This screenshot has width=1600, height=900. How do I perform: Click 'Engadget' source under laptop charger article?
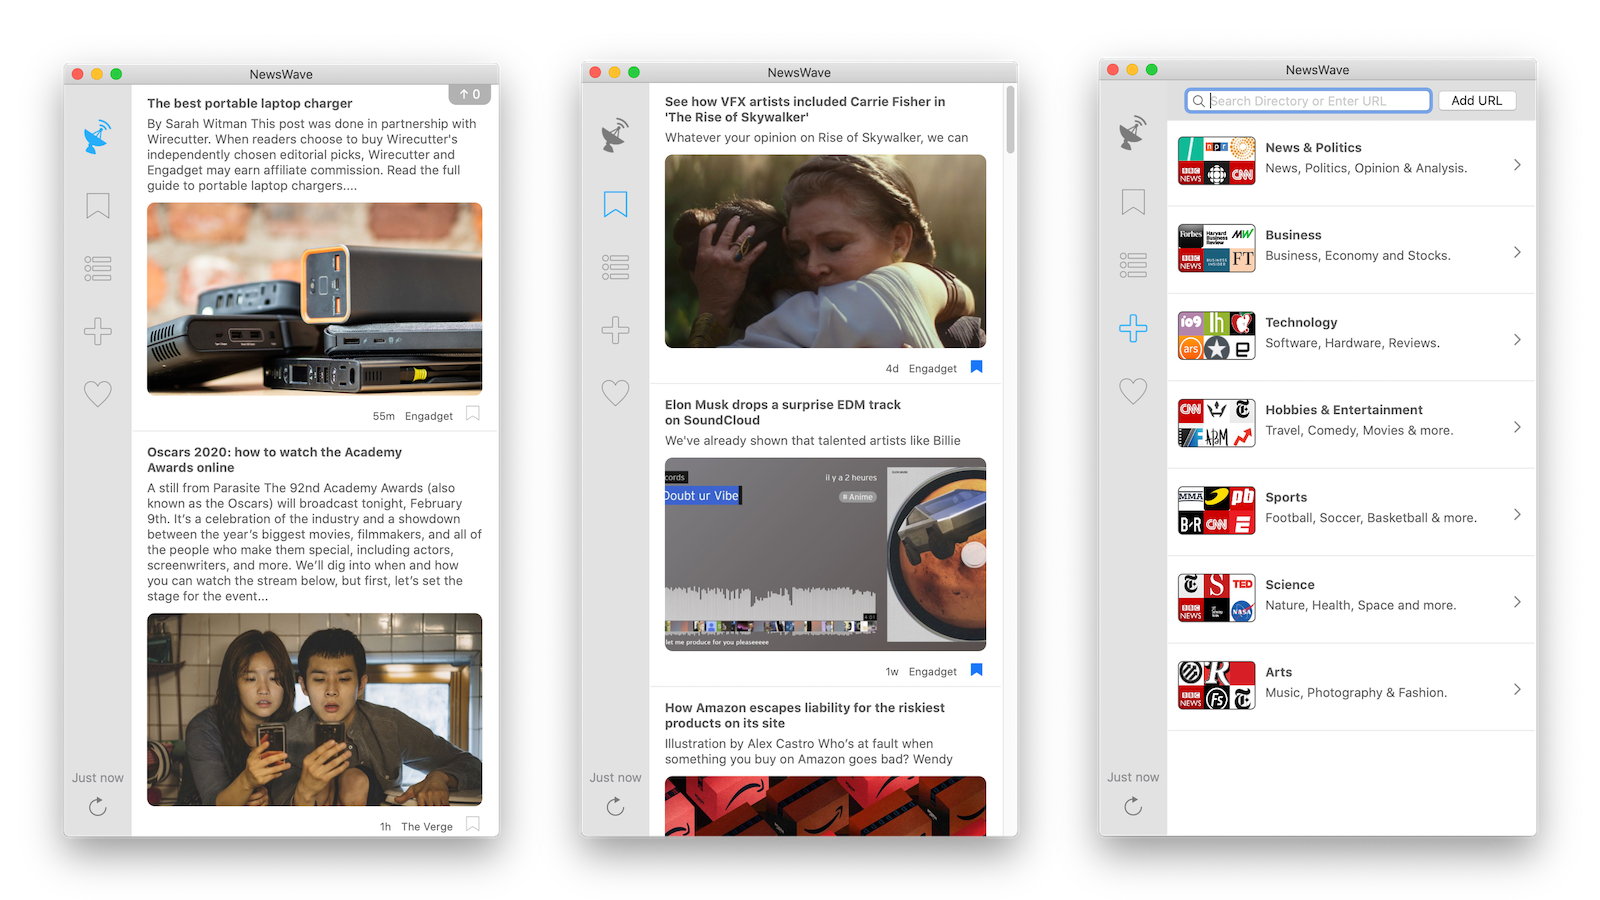[429, 416]
